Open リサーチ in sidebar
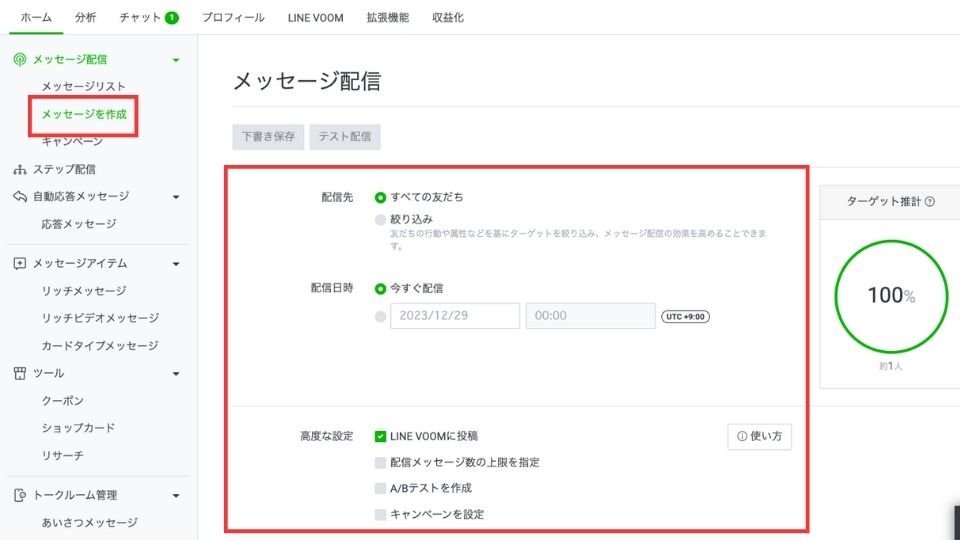Image resolution: width=960 pixels, height=540 pixels. coord(62,456)
